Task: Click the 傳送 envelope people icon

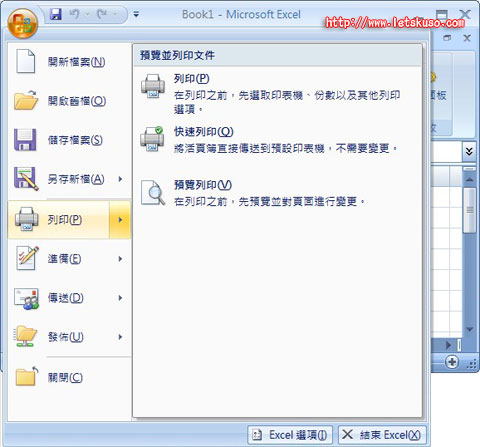Action: pyautogui.click(x=27, y=298)
